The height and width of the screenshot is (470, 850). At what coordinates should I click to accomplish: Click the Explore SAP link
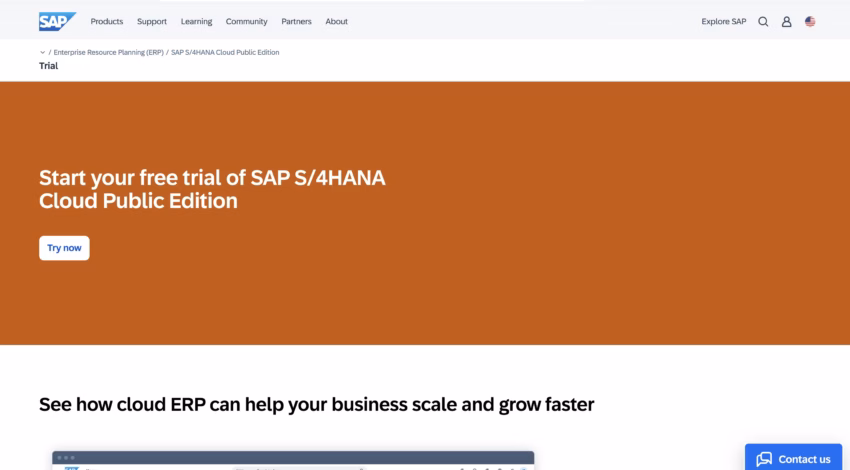[724, 21]
